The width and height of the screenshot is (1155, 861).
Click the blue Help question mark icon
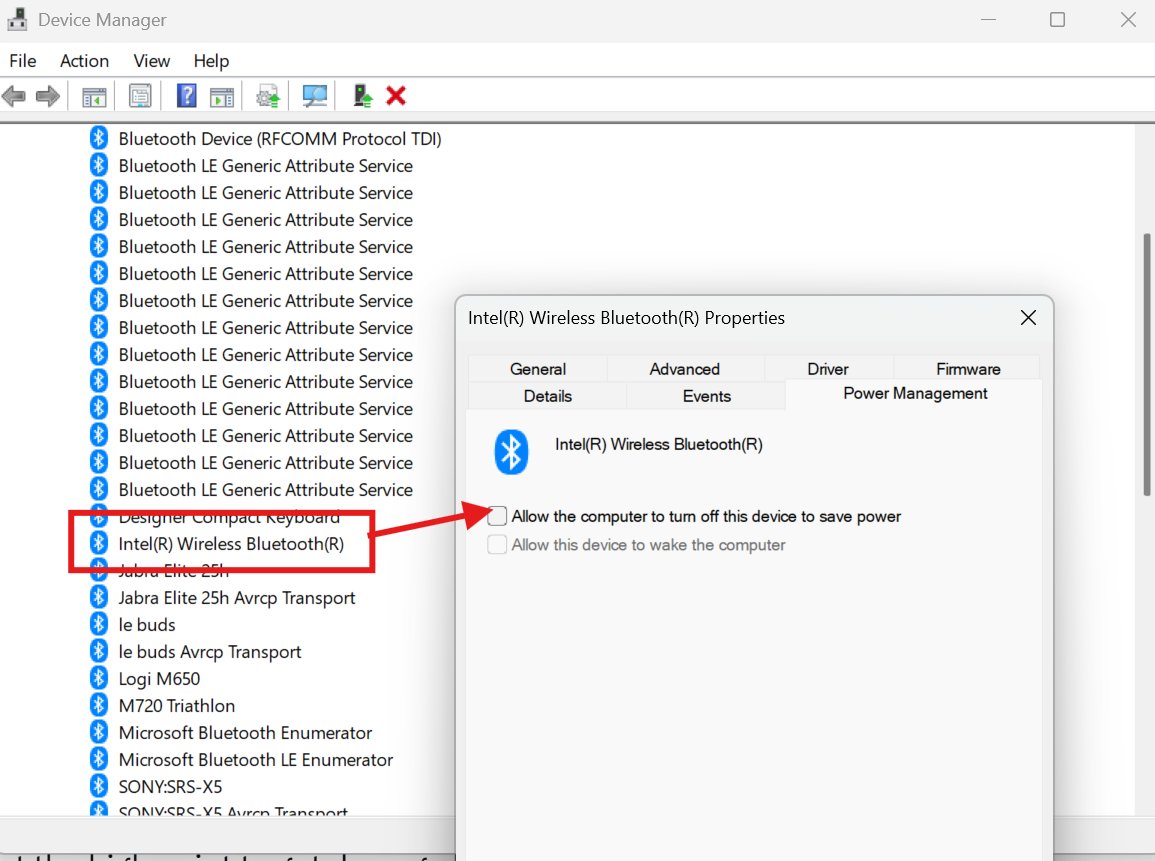(186, 96)
